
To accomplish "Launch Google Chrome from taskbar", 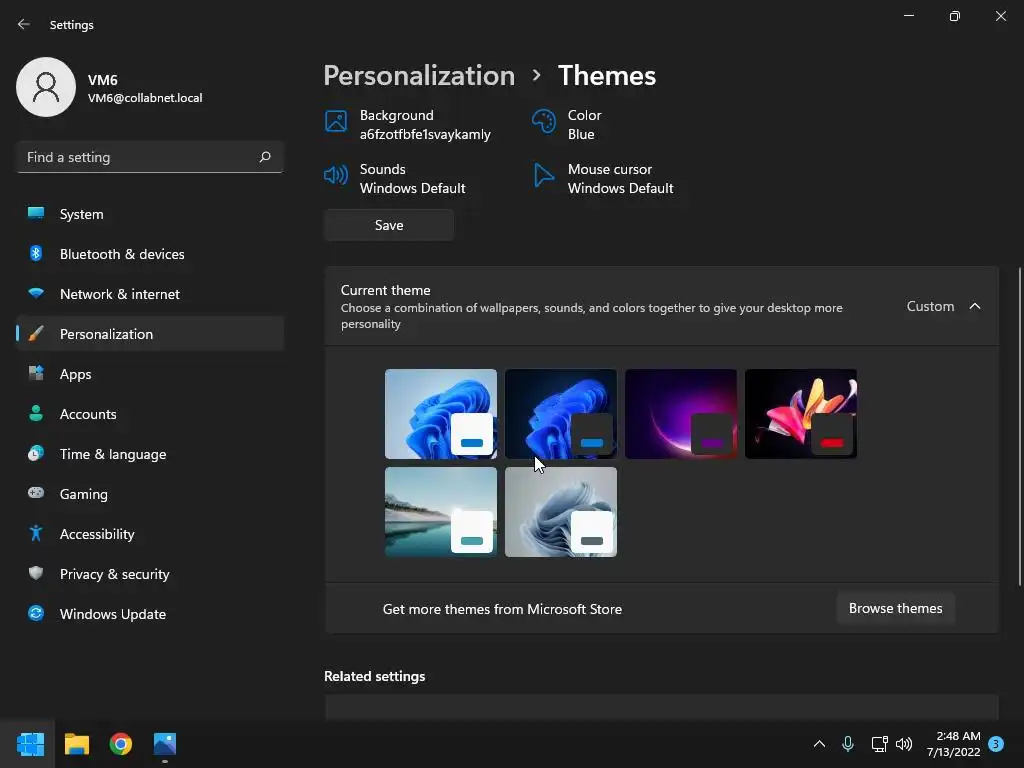I will coord(121,744).
